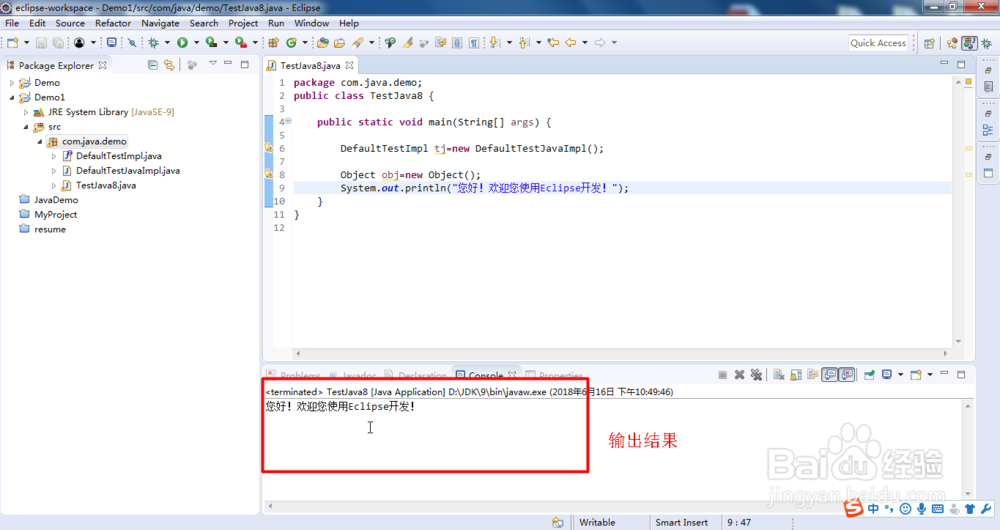The width and height of the screenshot is (1000, 530).
Task: Collapse the src folder node
Action: (x=26, y=127)
